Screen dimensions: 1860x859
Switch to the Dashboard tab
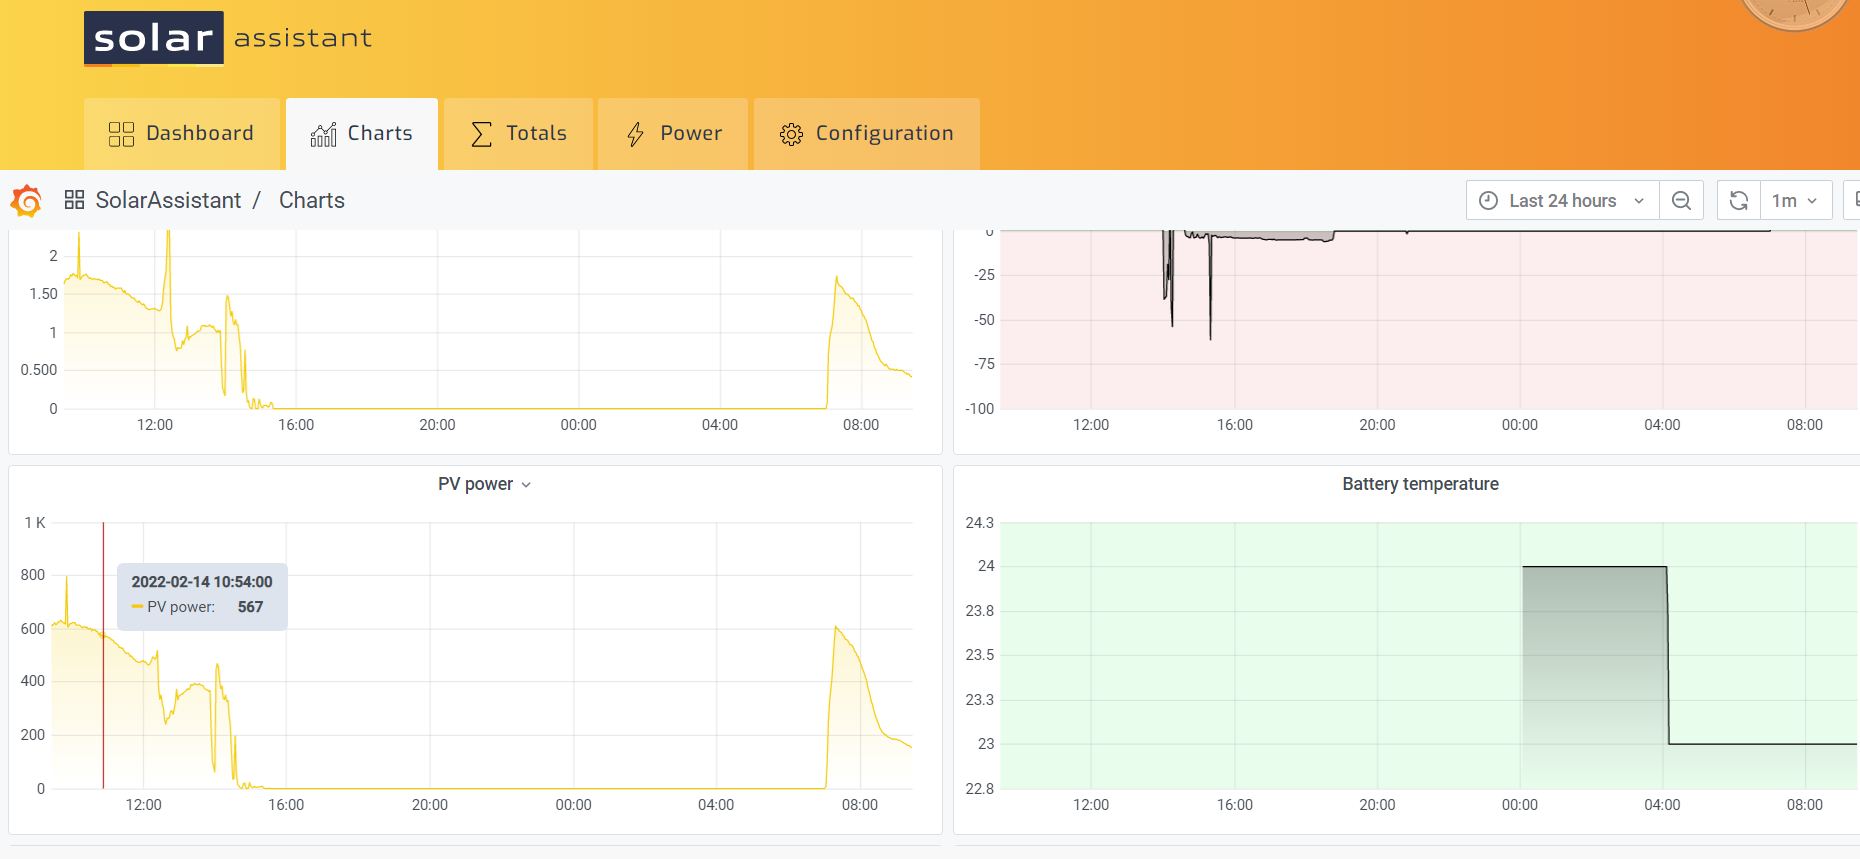click(x=182, y=134)
